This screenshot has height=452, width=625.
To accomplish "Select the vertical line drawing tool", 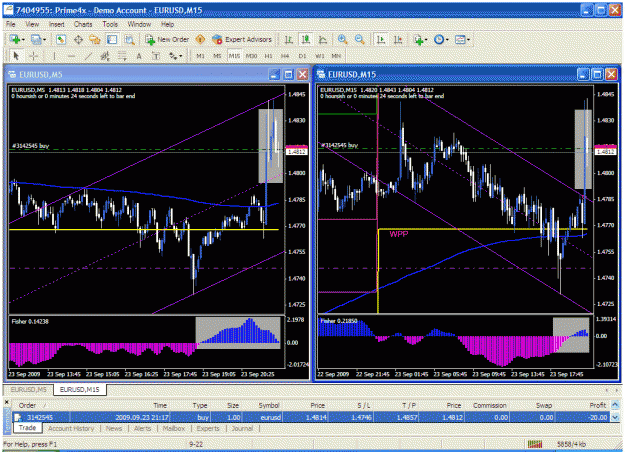I will 54,56.
